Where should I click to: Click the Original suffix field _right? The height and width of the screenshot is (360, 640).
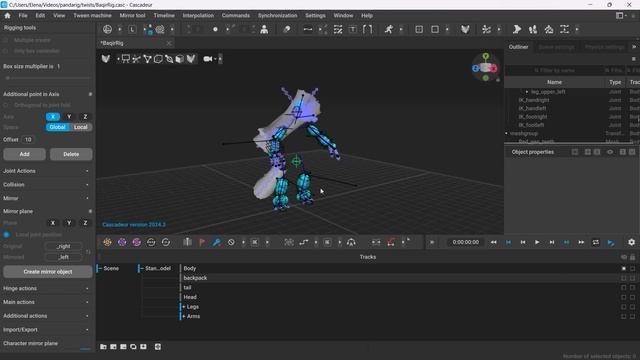click(x=63, y=247)
